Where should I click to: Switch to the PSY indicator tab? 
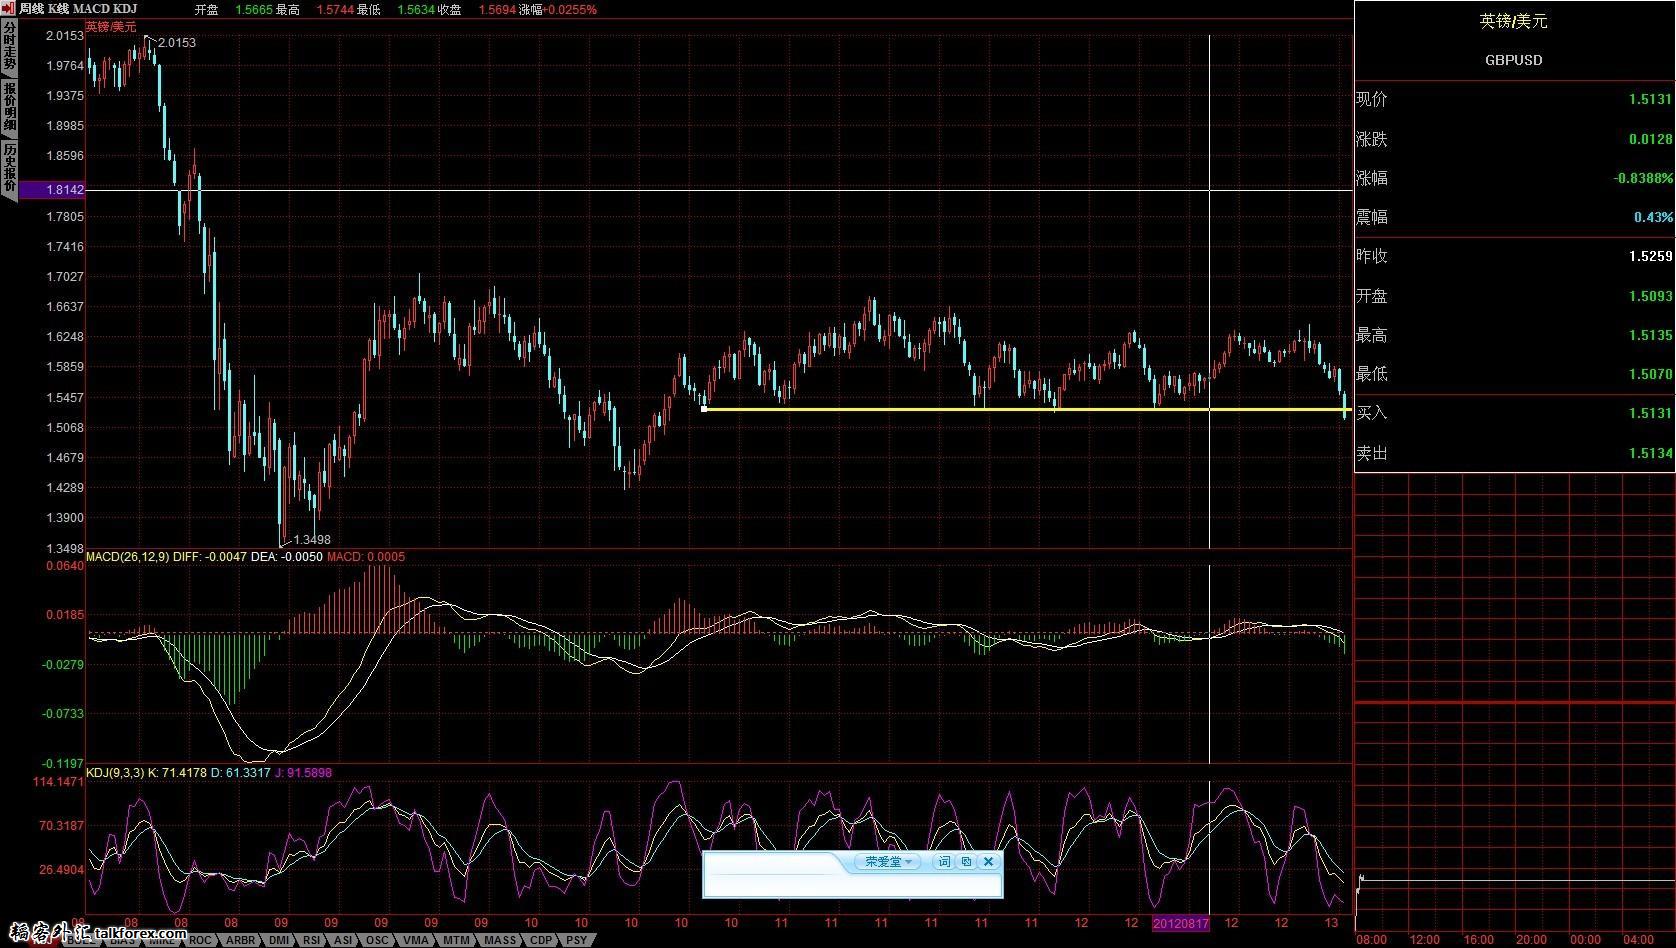point(577,940)
